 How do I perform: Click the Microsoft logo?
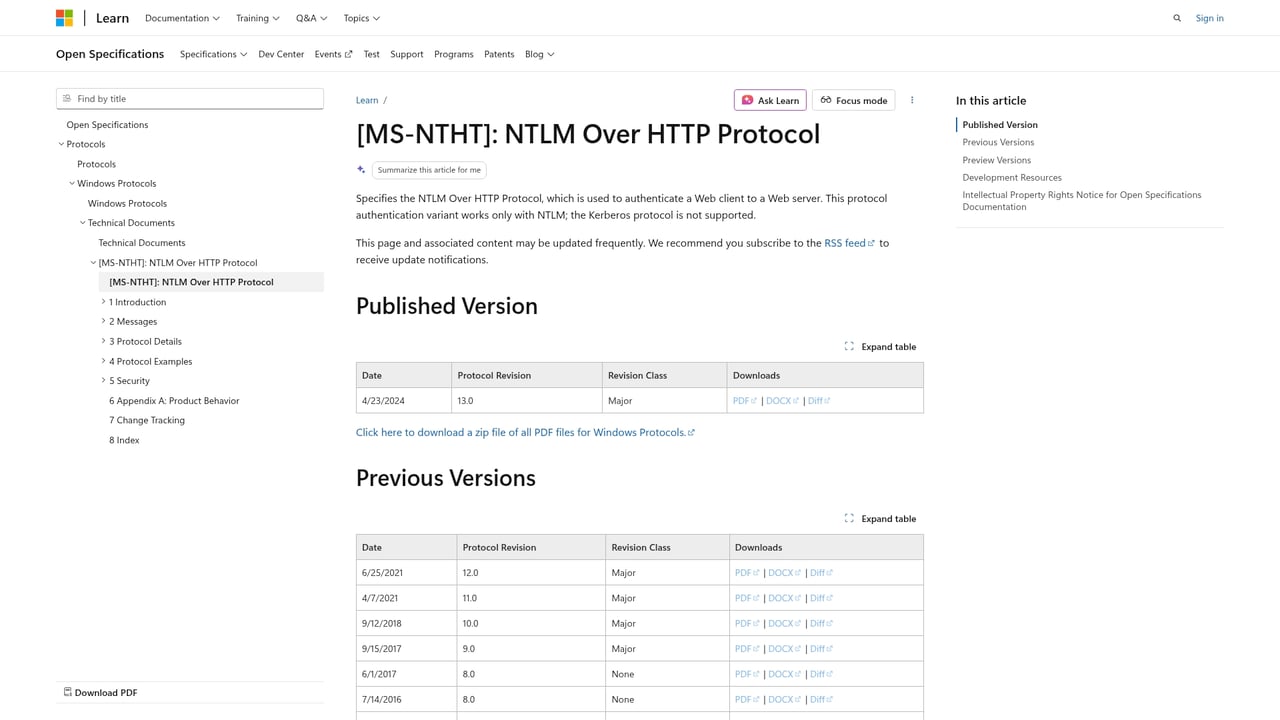click(64, 17)
